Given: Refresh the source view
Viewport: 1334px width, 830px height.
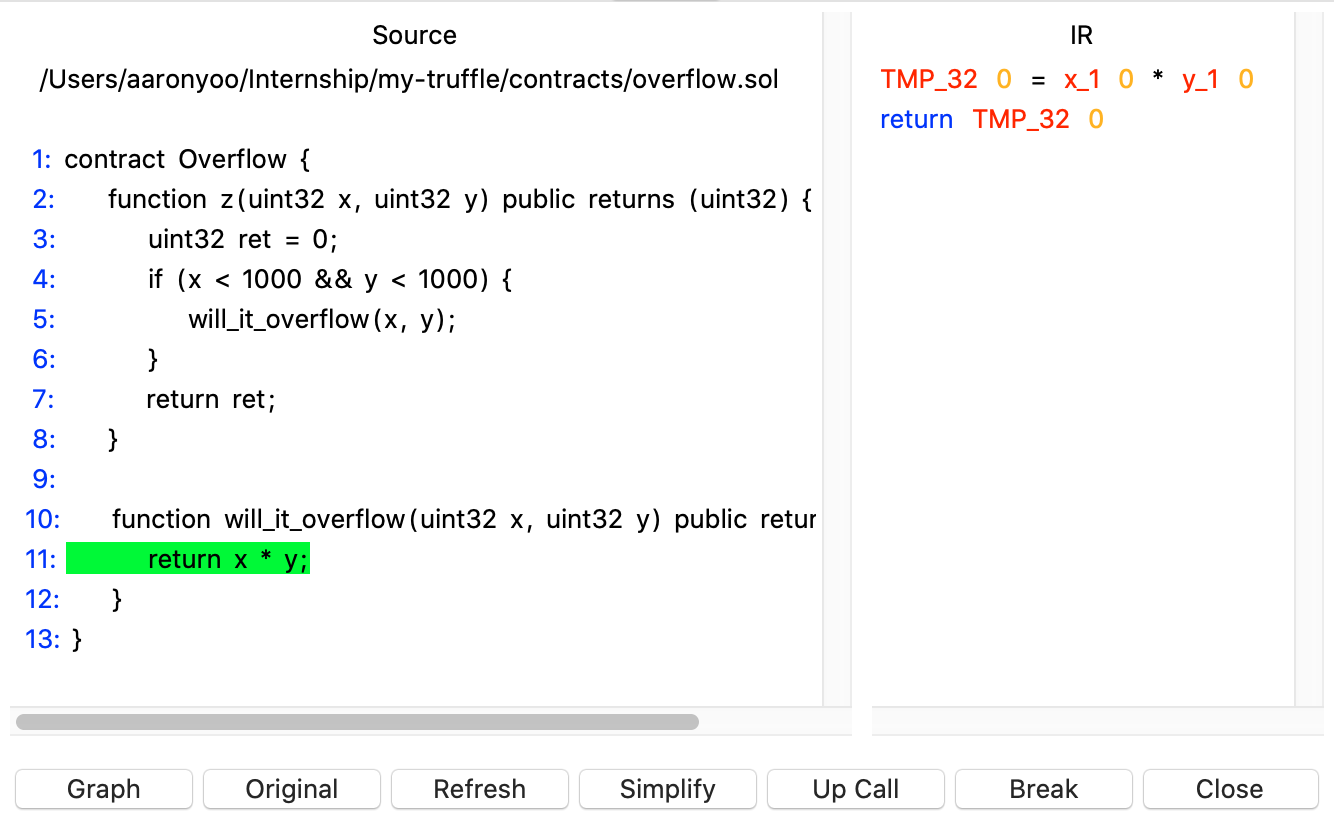Looking at the screenshot, I should [479, 789].
